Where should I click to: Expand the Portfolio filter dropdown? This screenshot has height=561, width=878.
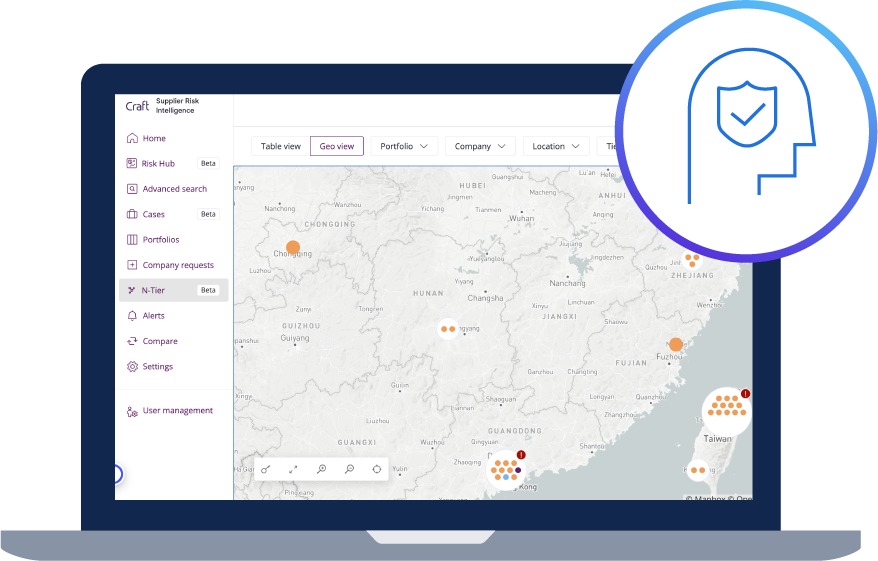[404, 146]
